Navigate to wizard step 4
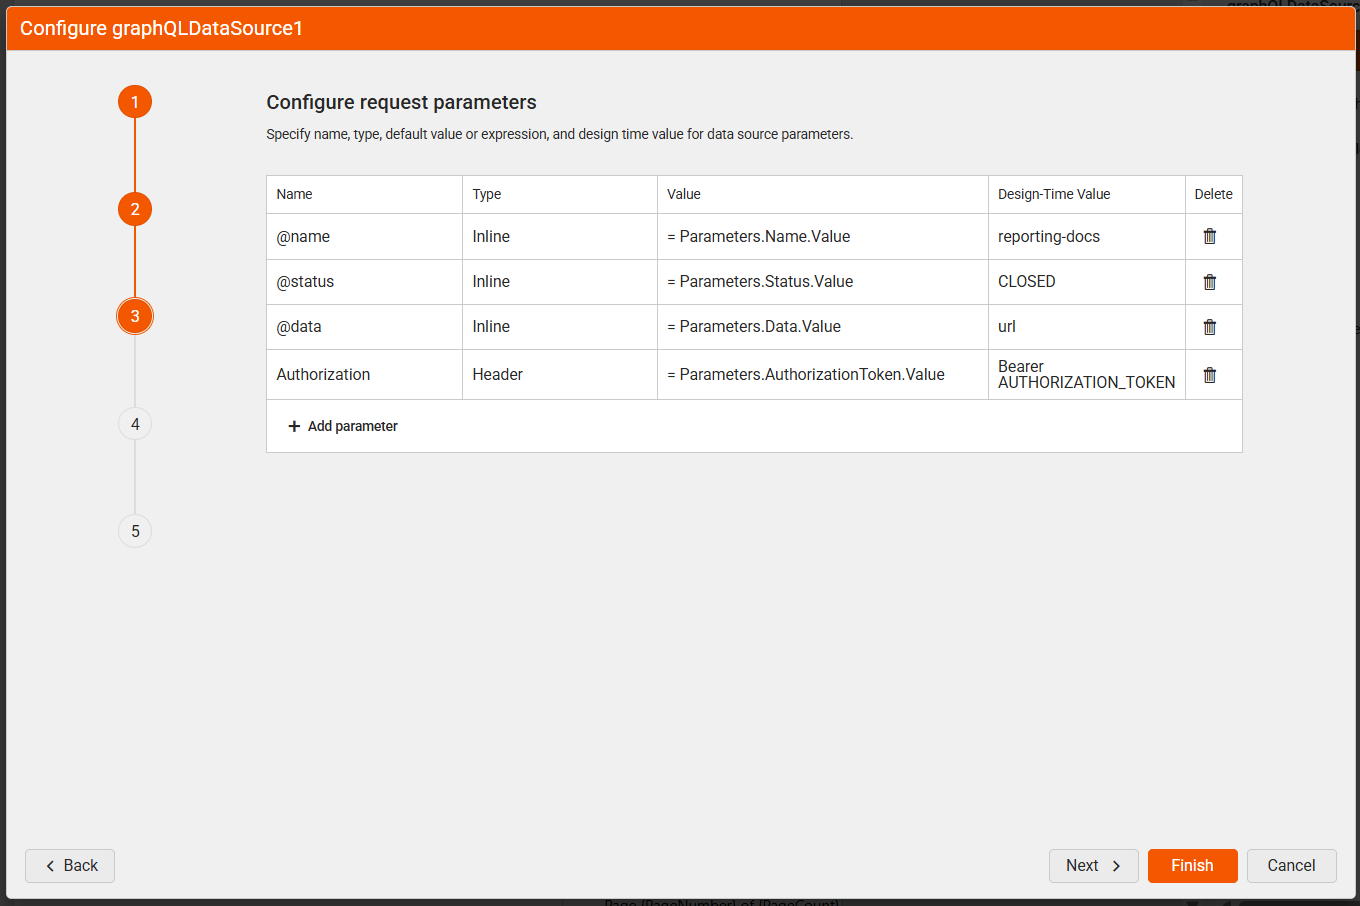The image size is (1360, 906). tap(135, 424)
